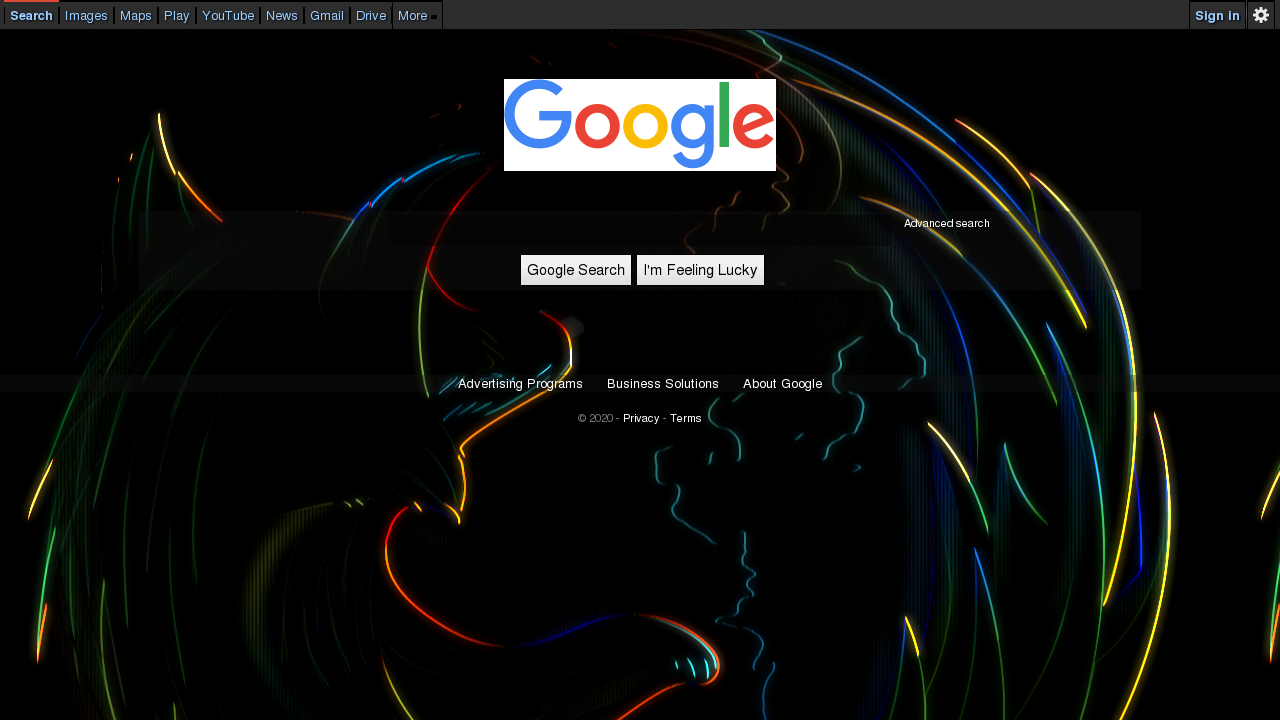The height and width of the screenshot is (720, 1280).
Task: Select the Search tab in top bar
Action: coord(31,15)
